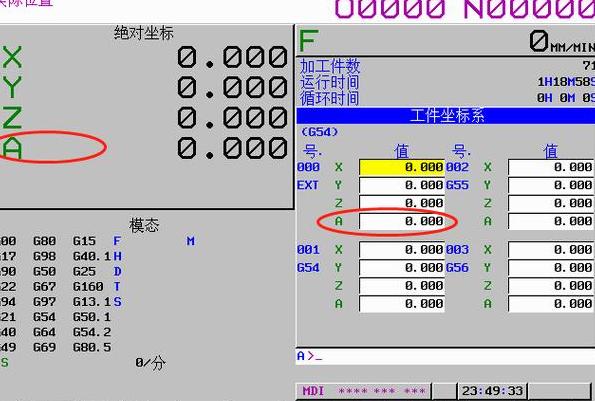Image resolution: width=595 pixels, height=401 pixels.
Task: Select the EXT Y offset value field
Action: 402,185
